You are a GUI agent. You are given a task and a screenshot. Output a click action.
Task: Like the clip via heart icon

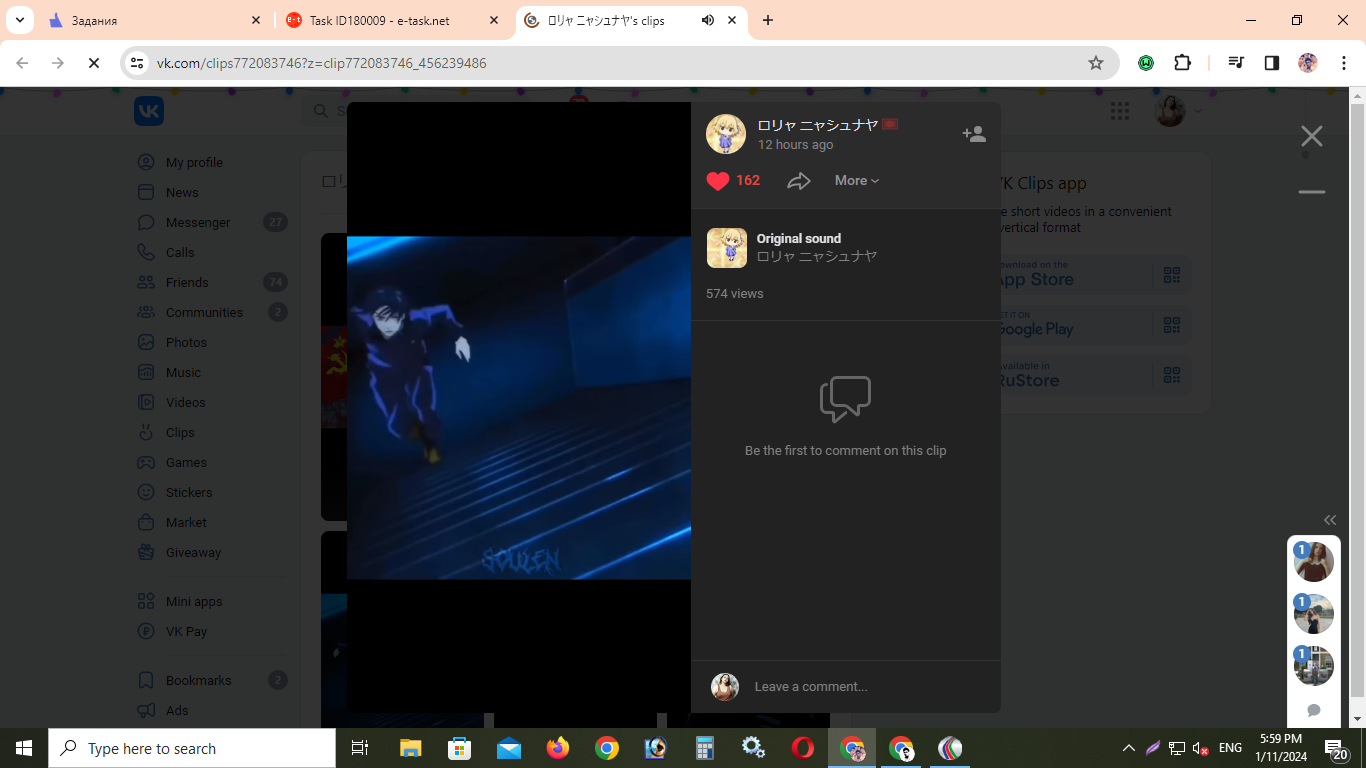click(x=718, y=181)
